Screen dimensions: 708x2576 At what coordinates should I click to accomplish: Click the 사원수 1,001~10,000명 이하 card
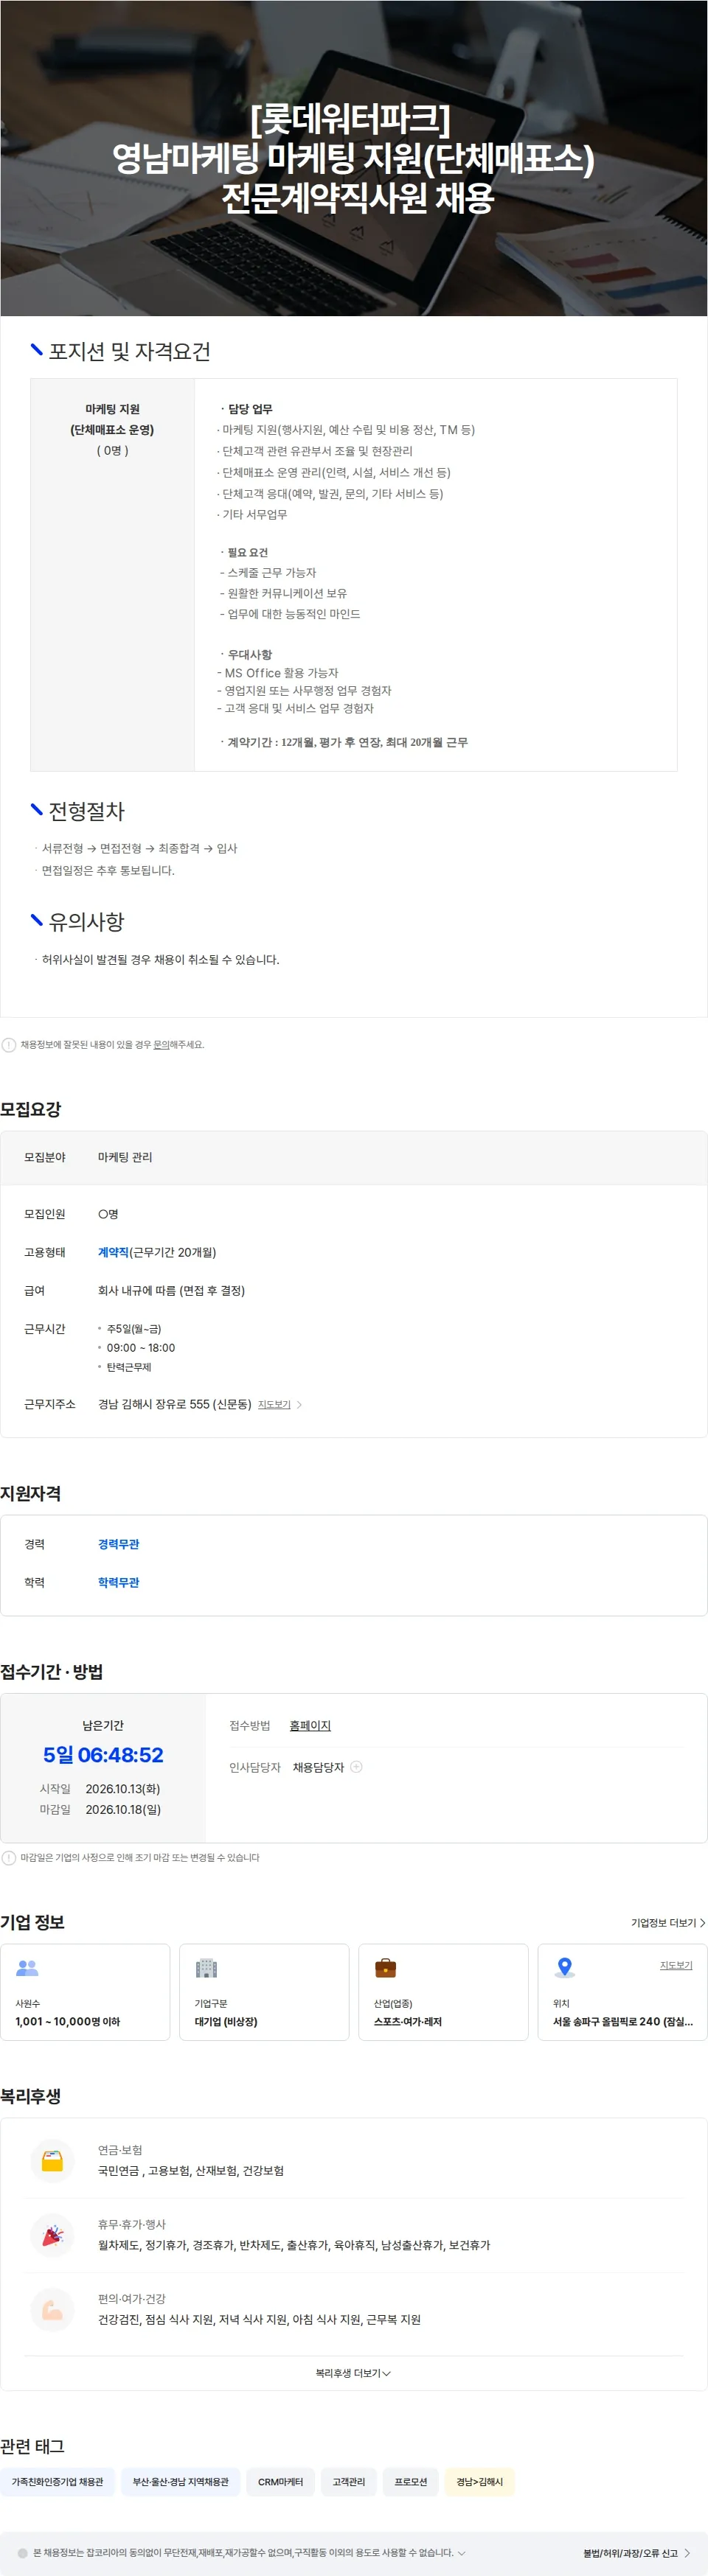(85, 1992)
